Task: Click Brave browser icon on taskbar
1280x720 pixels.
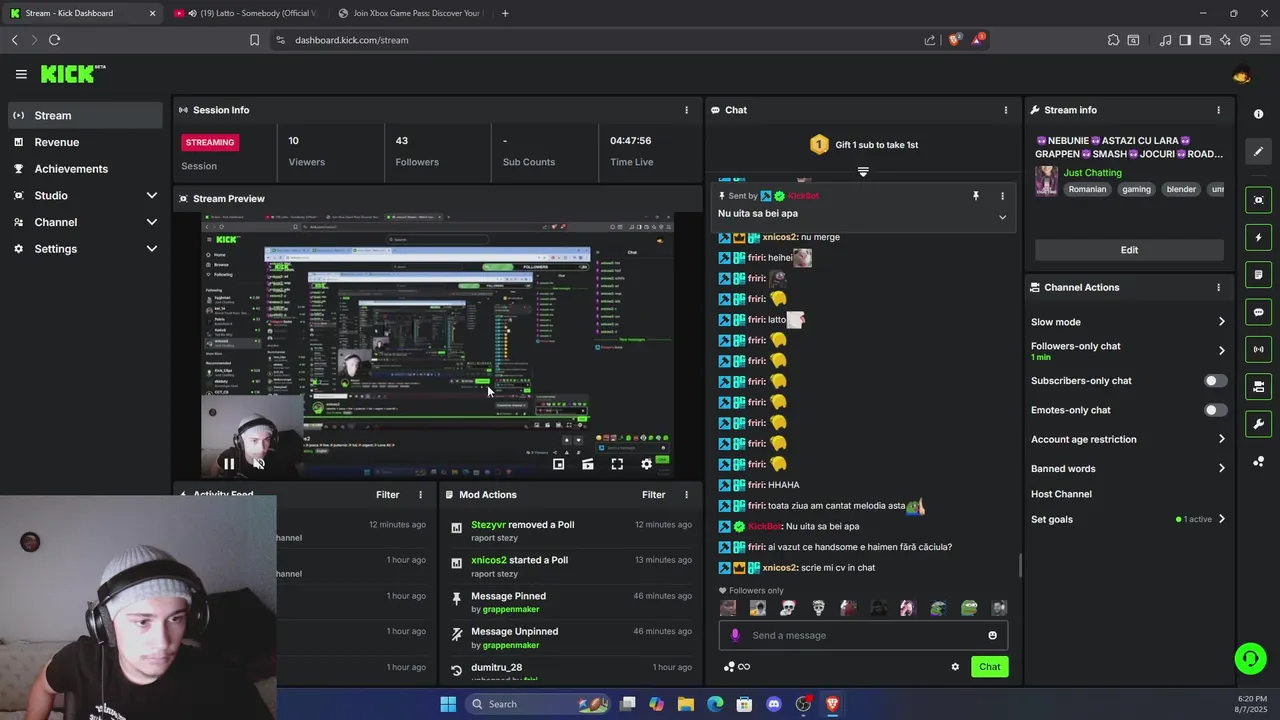Action: point(832,704)
